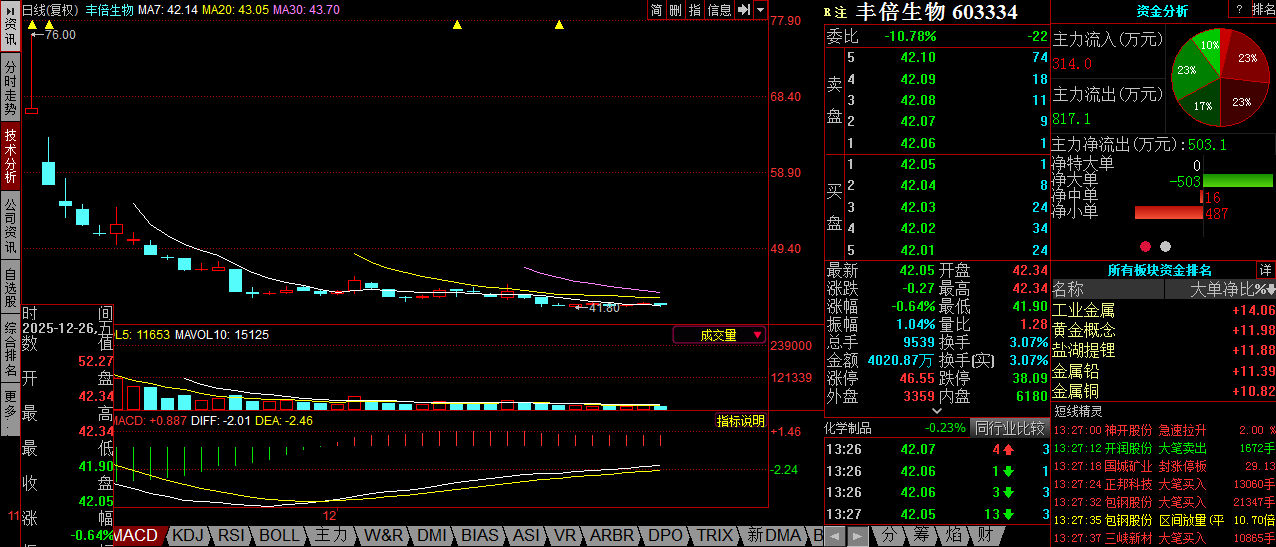The height and width of the screenshot is (547, 1276).
Task: Click the 指 indicator button above the chart
Action: (695, 10)
